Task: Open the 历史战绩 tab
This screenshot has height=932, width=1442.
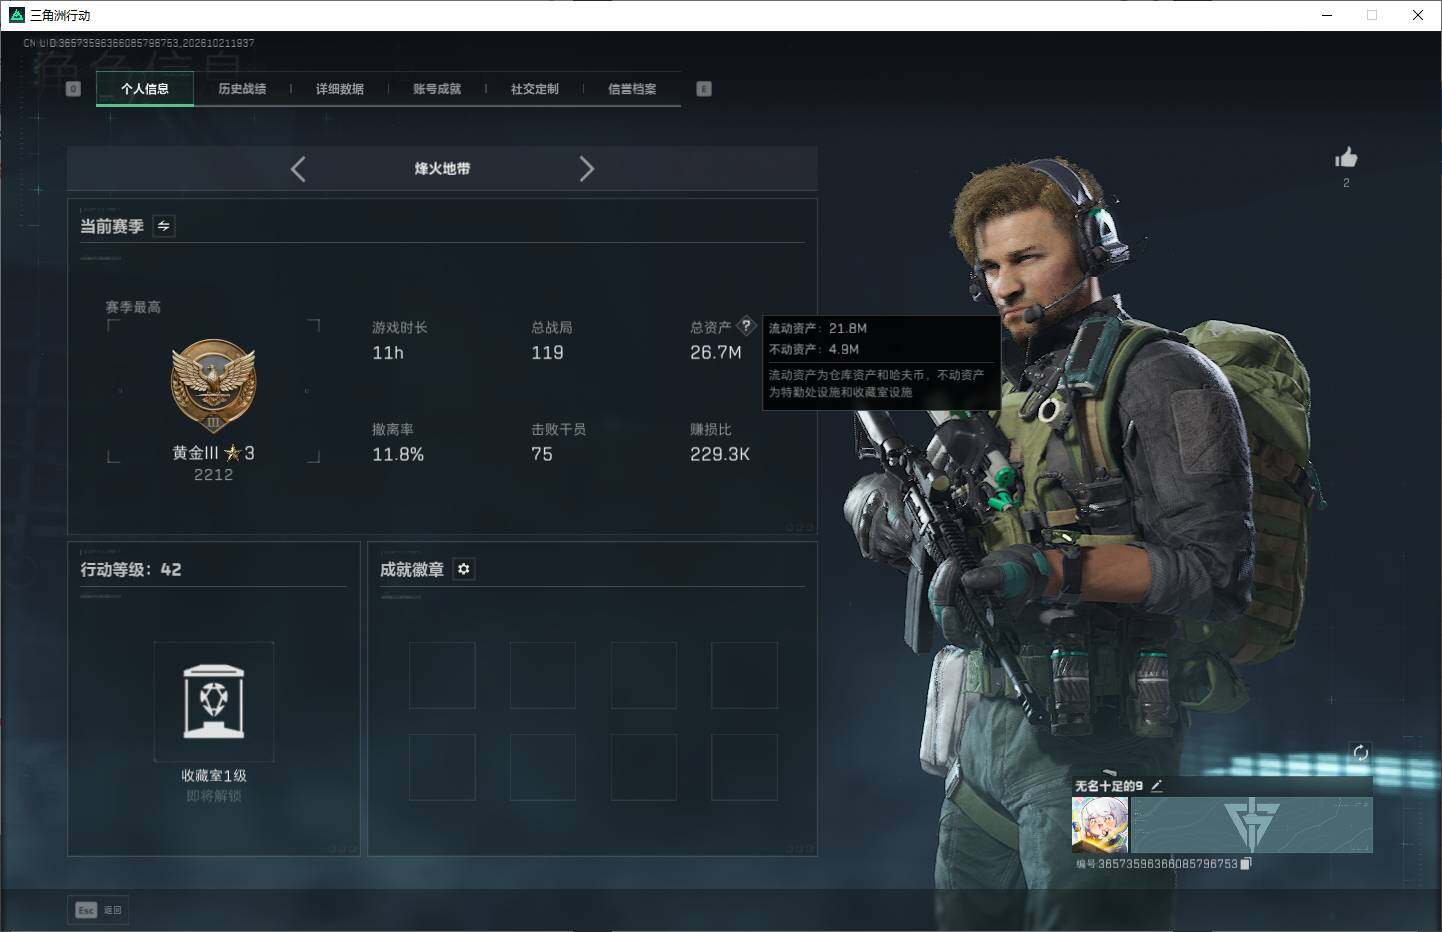Action: pos(242,89)
